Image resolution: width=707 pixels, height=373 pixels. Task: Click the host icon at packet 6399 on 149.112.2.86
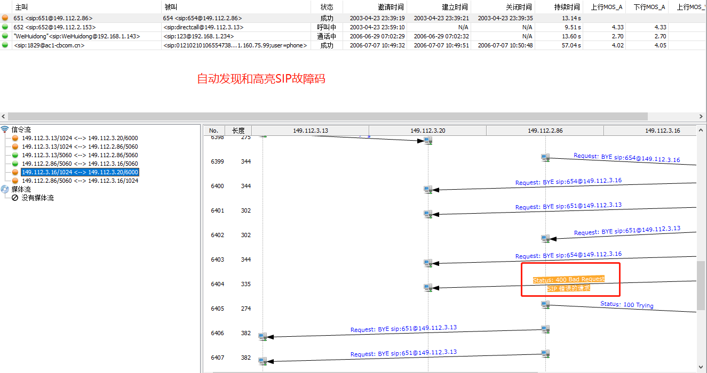546,157
